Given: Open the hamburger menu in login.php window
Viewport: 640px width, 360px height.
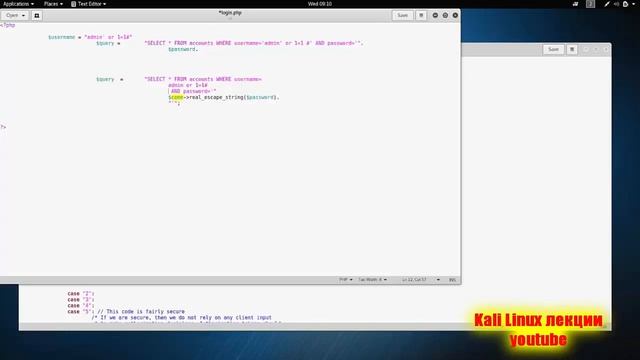Looking at the screenshot, I should [x=421, y=16].
